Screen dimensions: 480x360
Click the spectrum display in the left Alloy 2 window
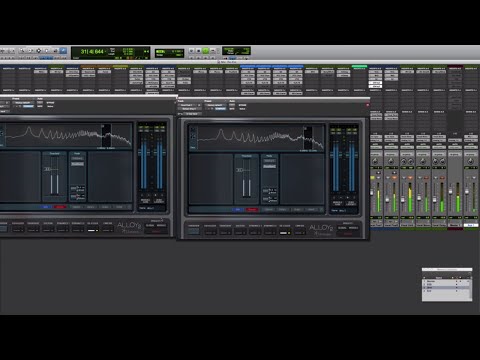pos(67,136)
